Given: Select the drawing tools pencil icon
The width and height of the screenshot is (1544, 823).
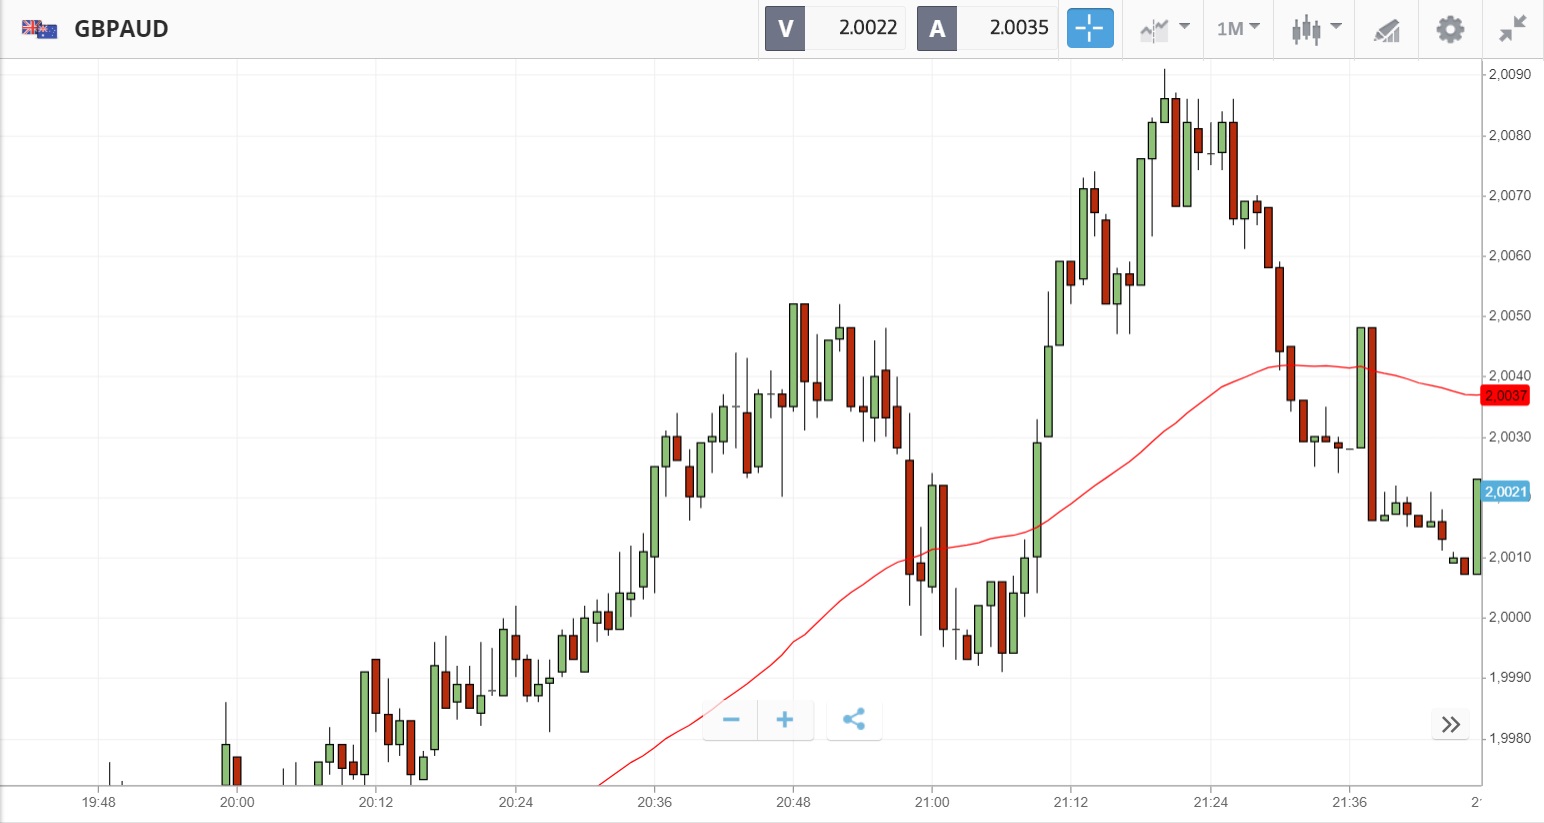Looking at the screenshot, I should pyautogui.click(x=1386, y=29).
